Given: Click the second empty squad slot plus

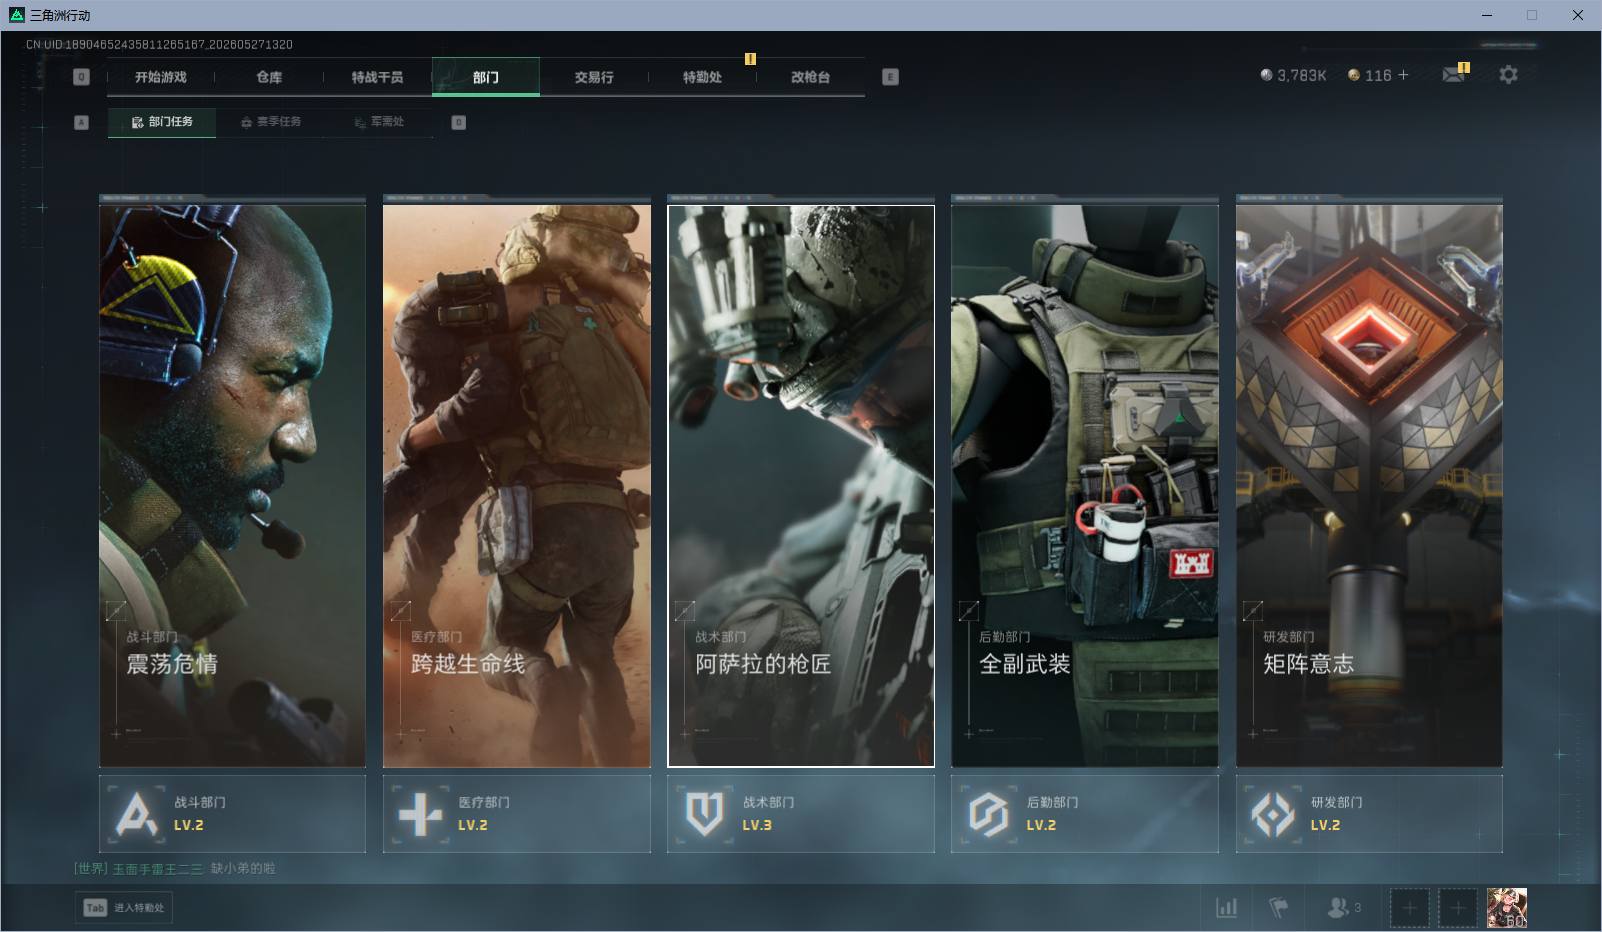Looking at the screenshot, I should point(1457,907).
